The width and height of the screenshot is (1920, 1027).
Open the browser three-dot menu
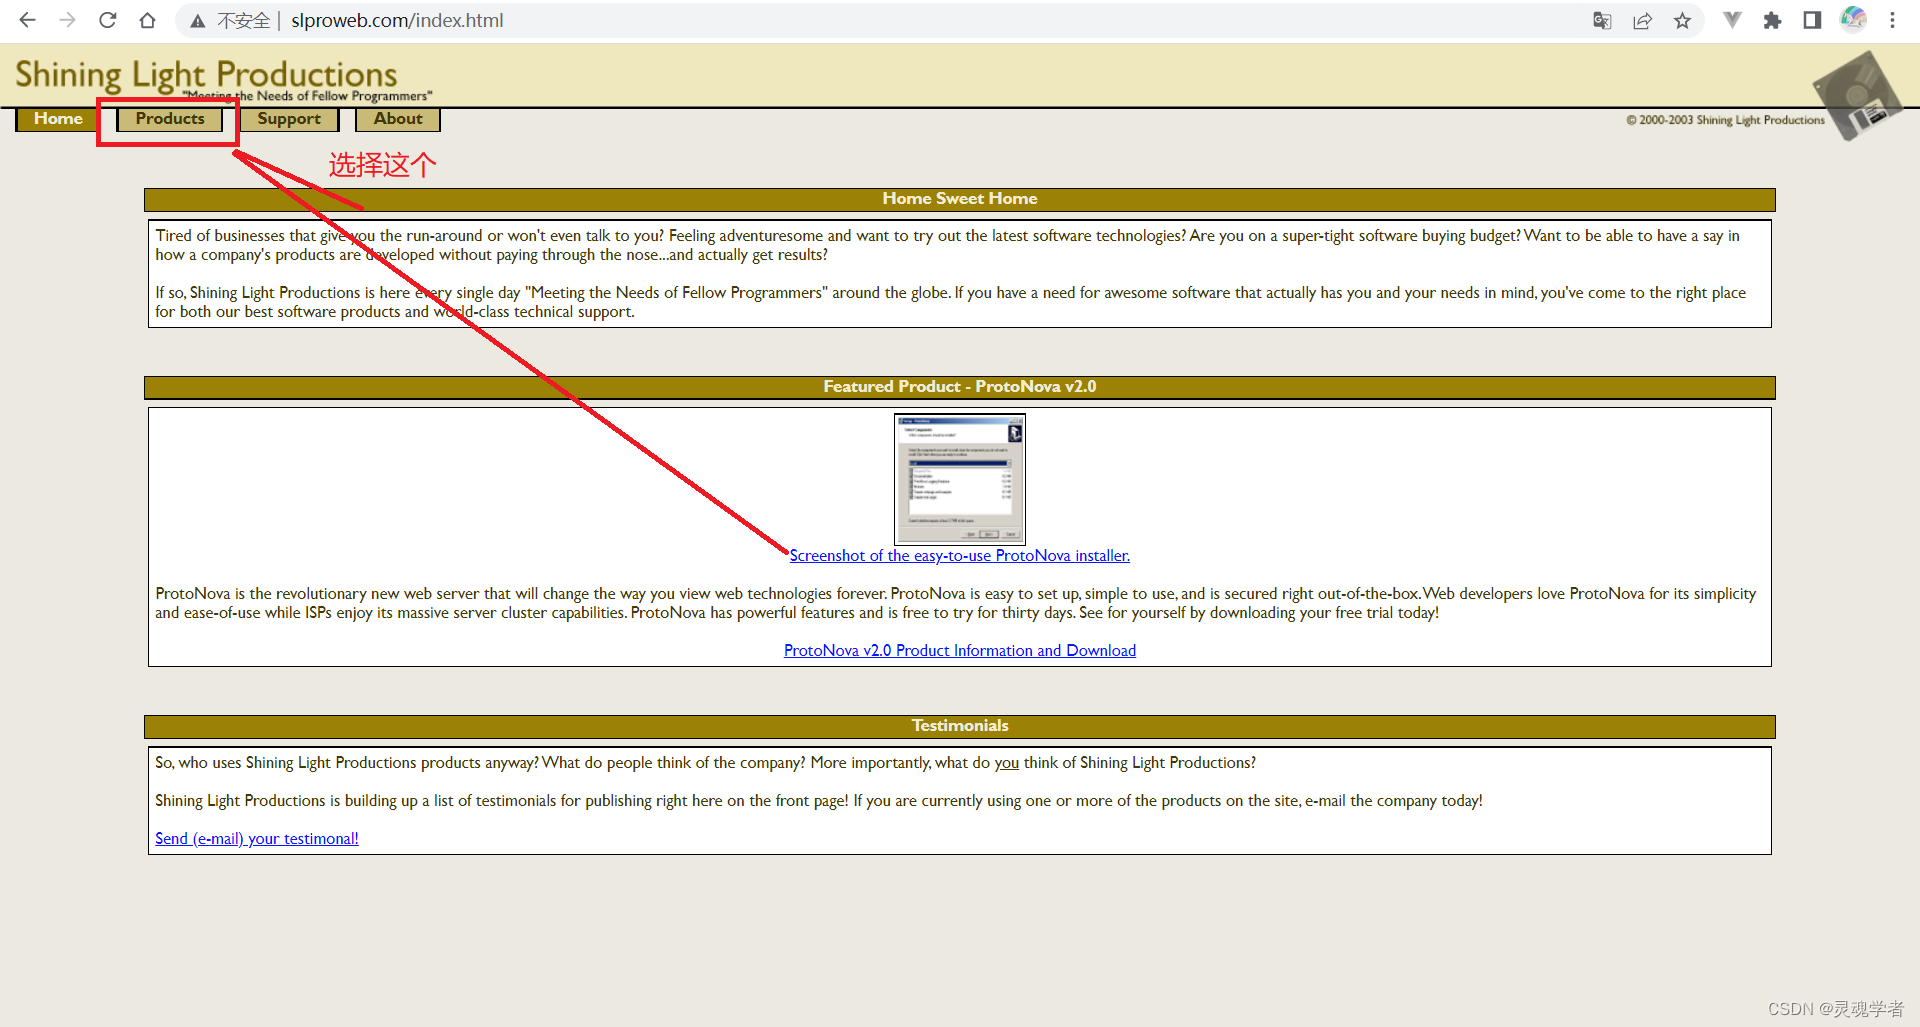tap(1893, 20)
